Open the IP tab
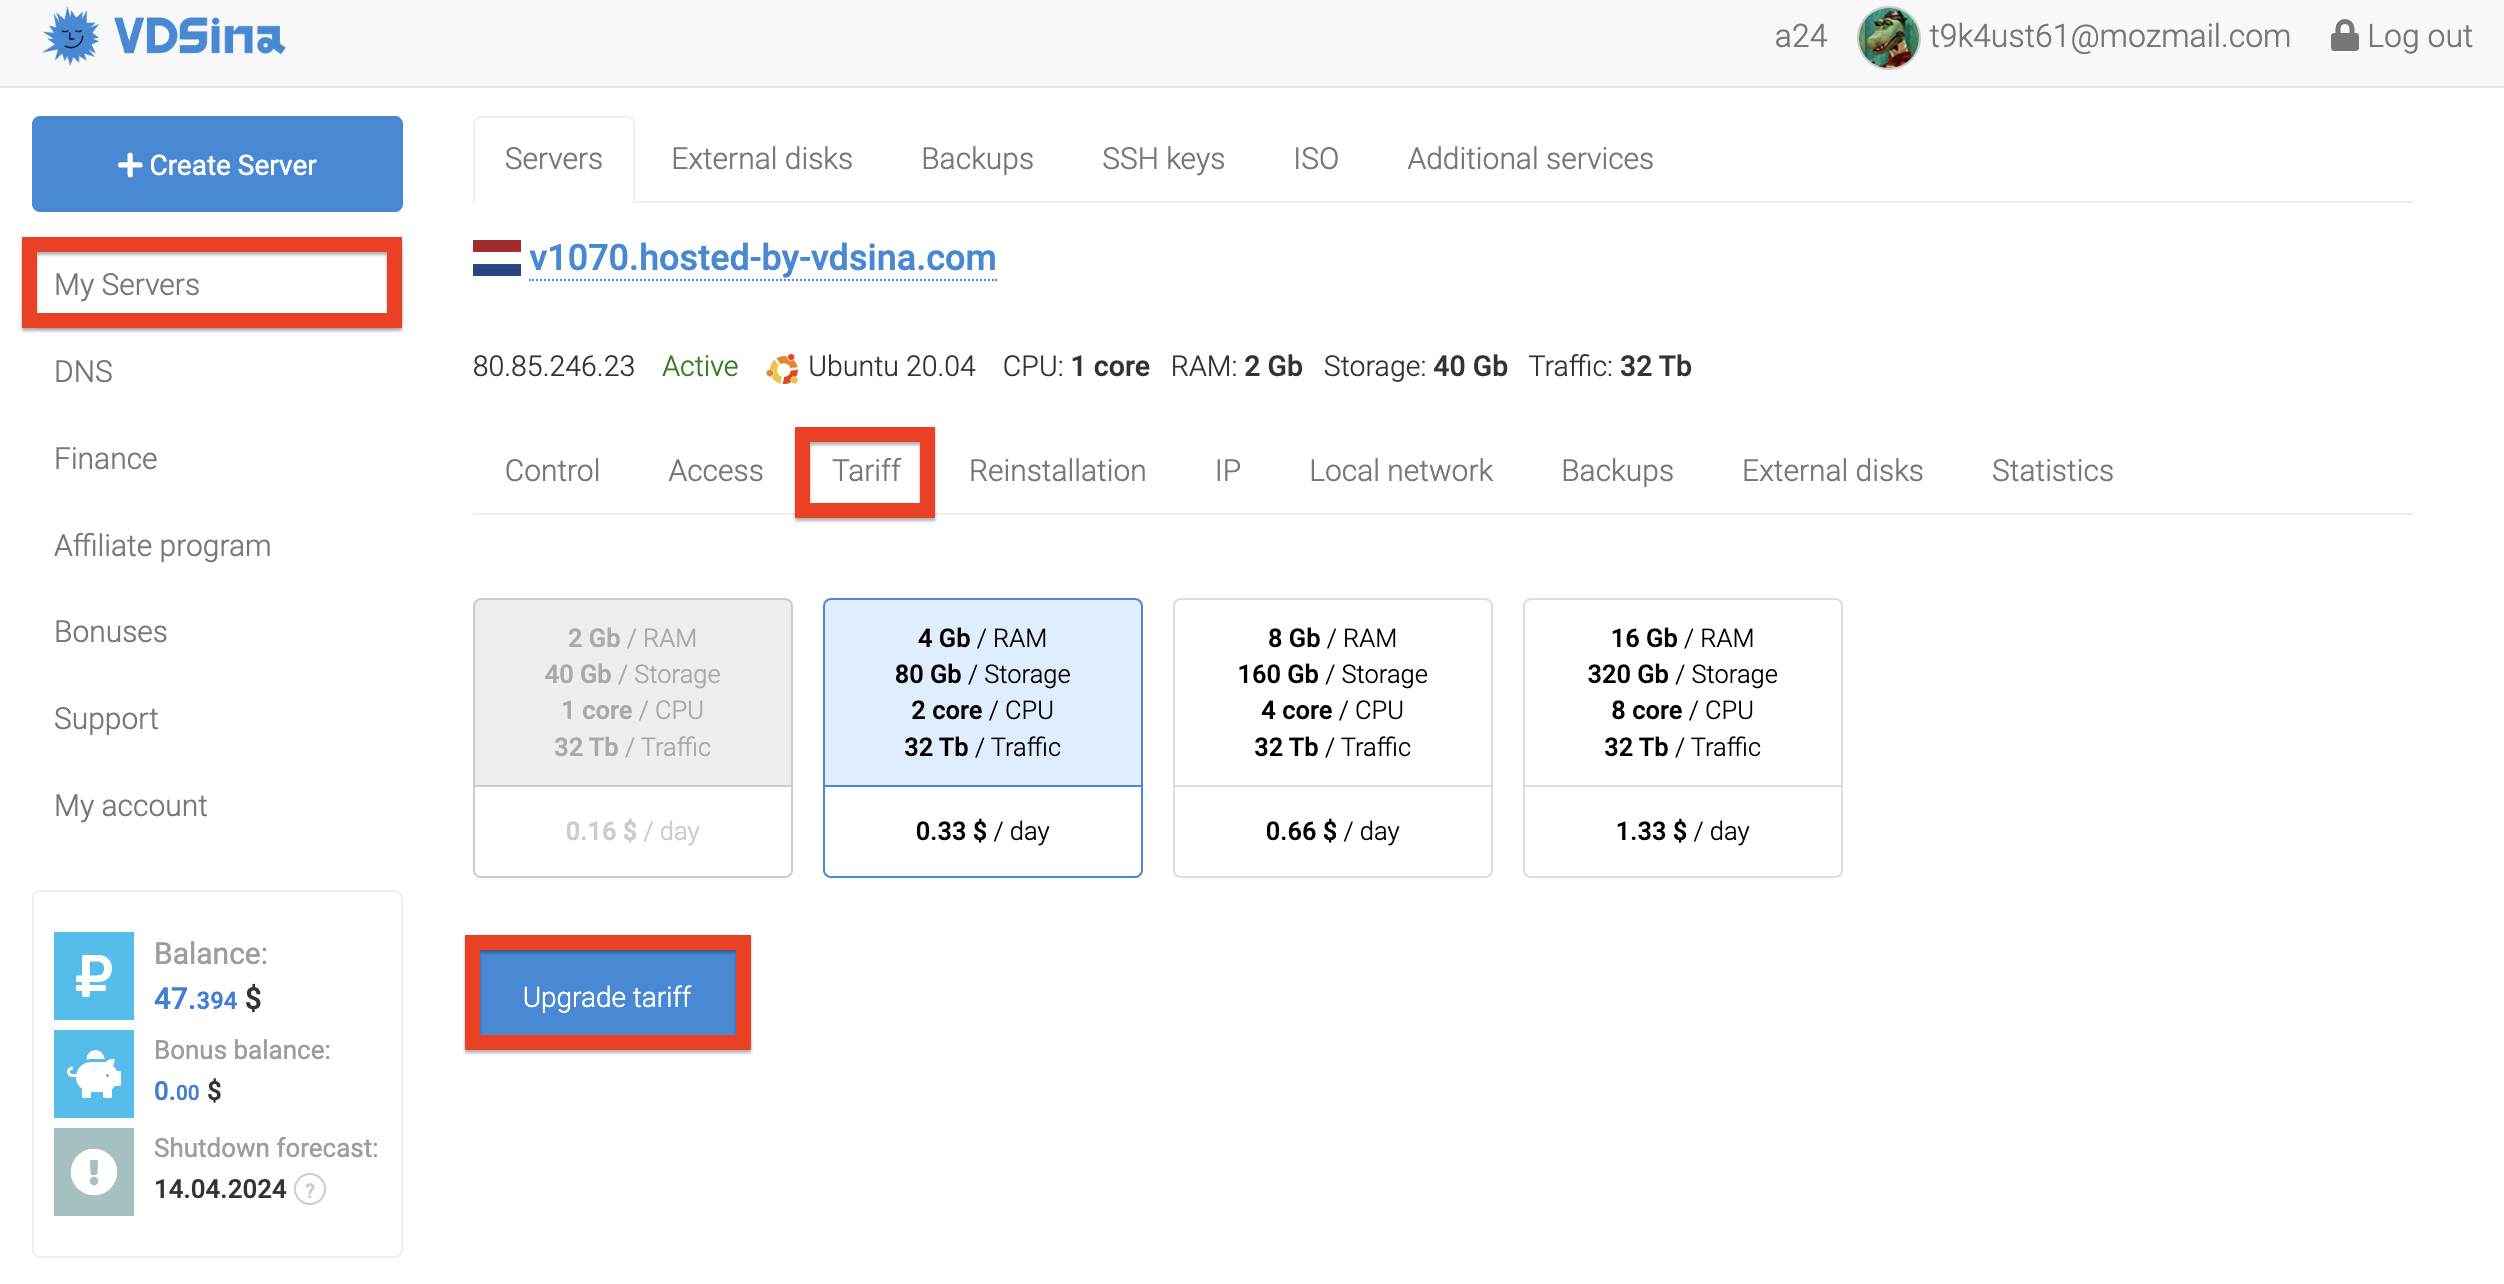The height and width of the screenshot is (1284, 2504). (1227, 470)
